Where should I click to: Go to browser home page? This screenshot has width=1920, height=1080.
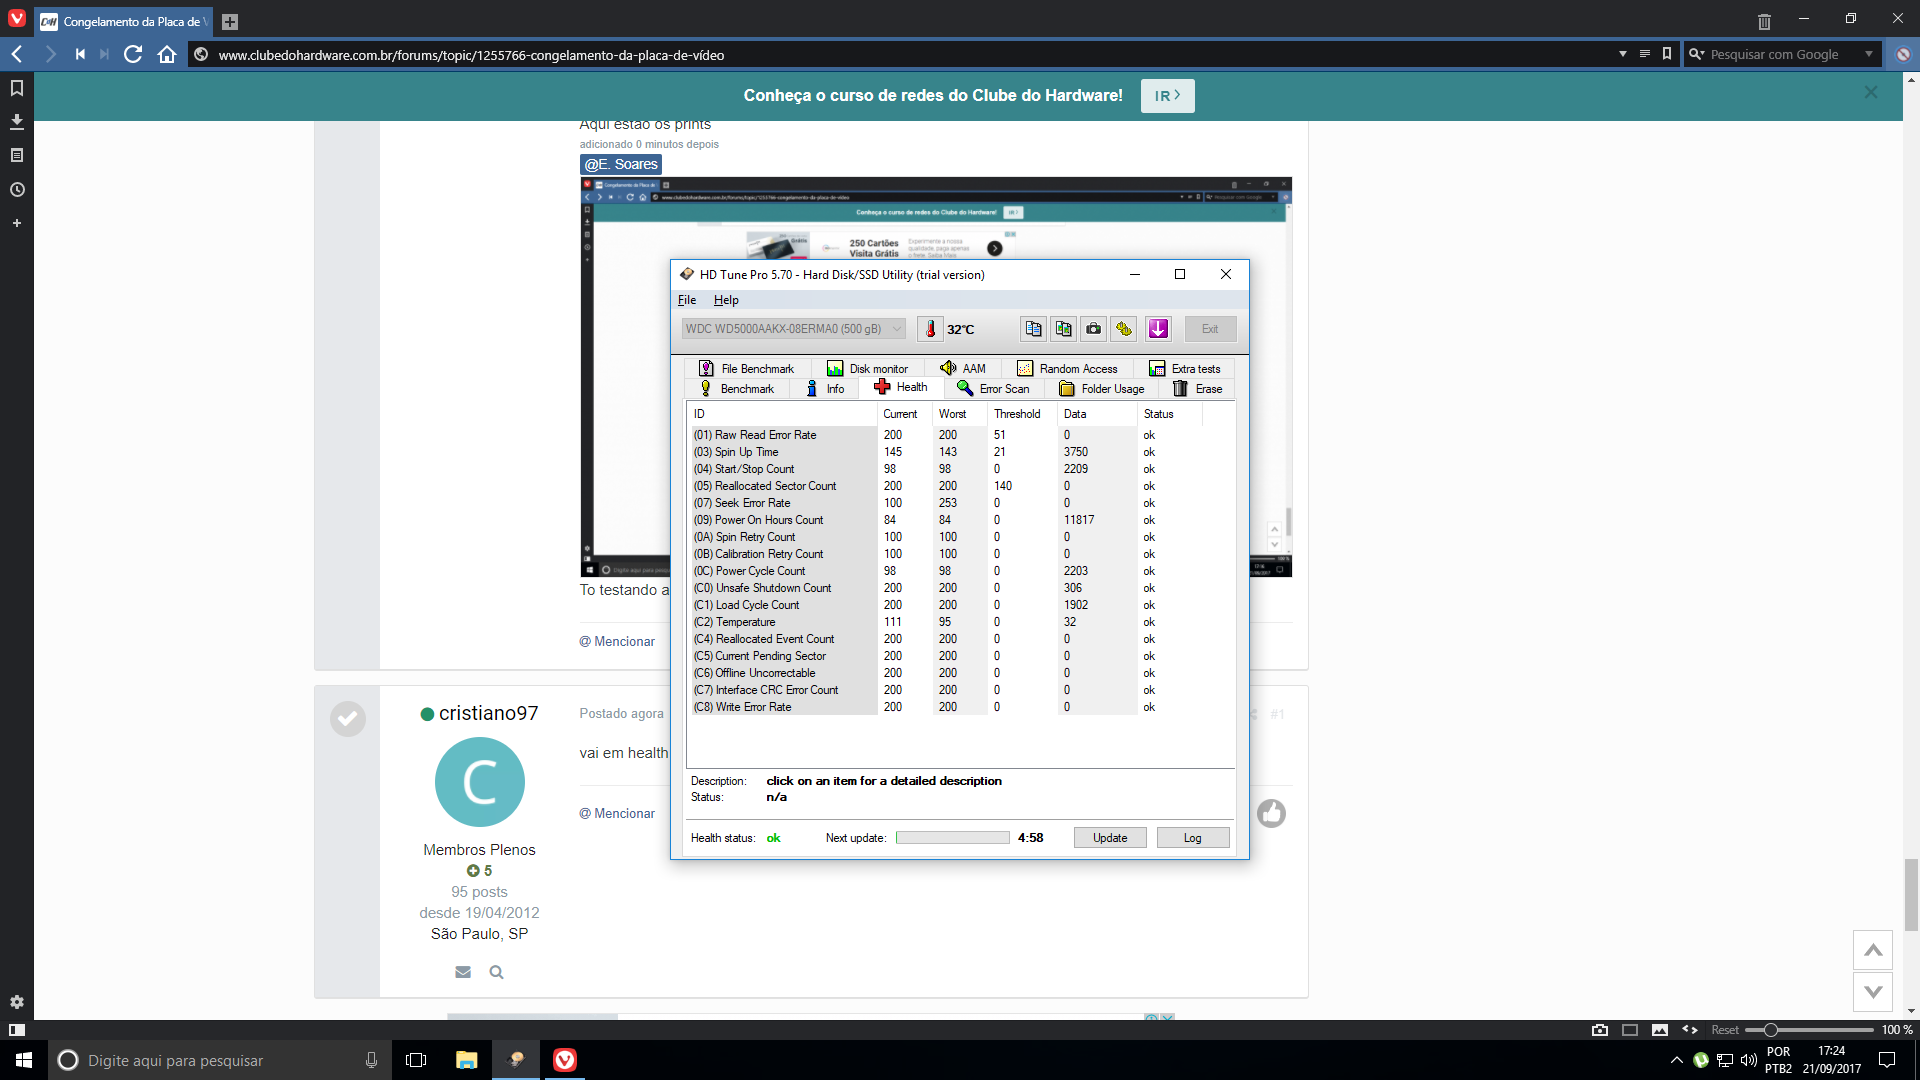click(x=167, y=54)
